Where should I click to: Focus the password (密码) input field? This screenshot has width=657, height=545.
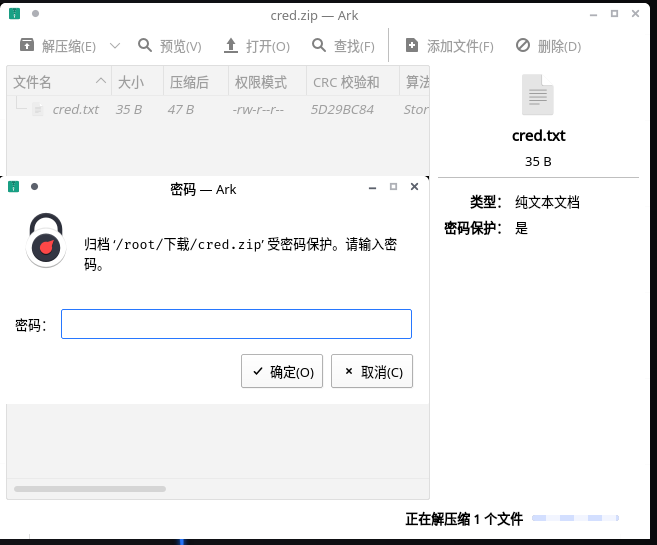tap(236, 324)
